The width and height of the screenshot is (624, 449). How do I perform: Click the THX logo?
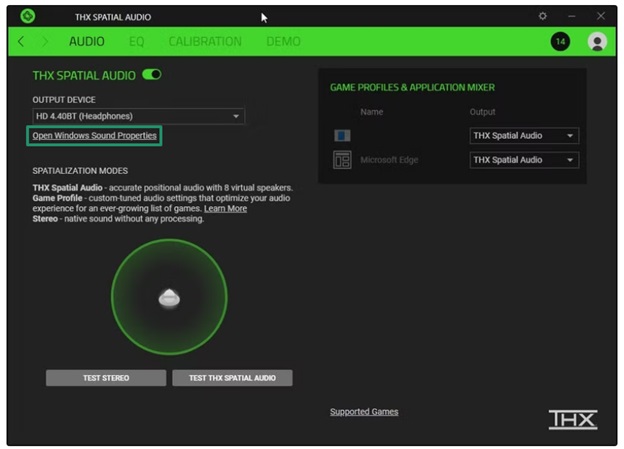coord(573,420)
